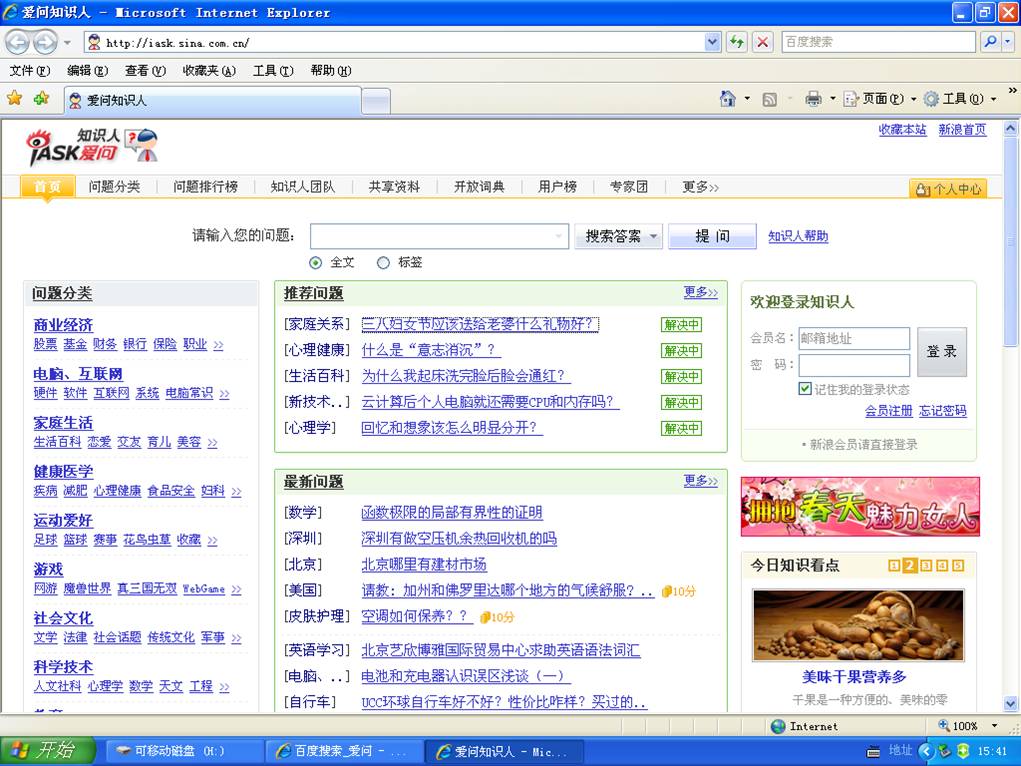
Task: Open search provider dropdown beside magnifier
Action: coord(1008,42)
